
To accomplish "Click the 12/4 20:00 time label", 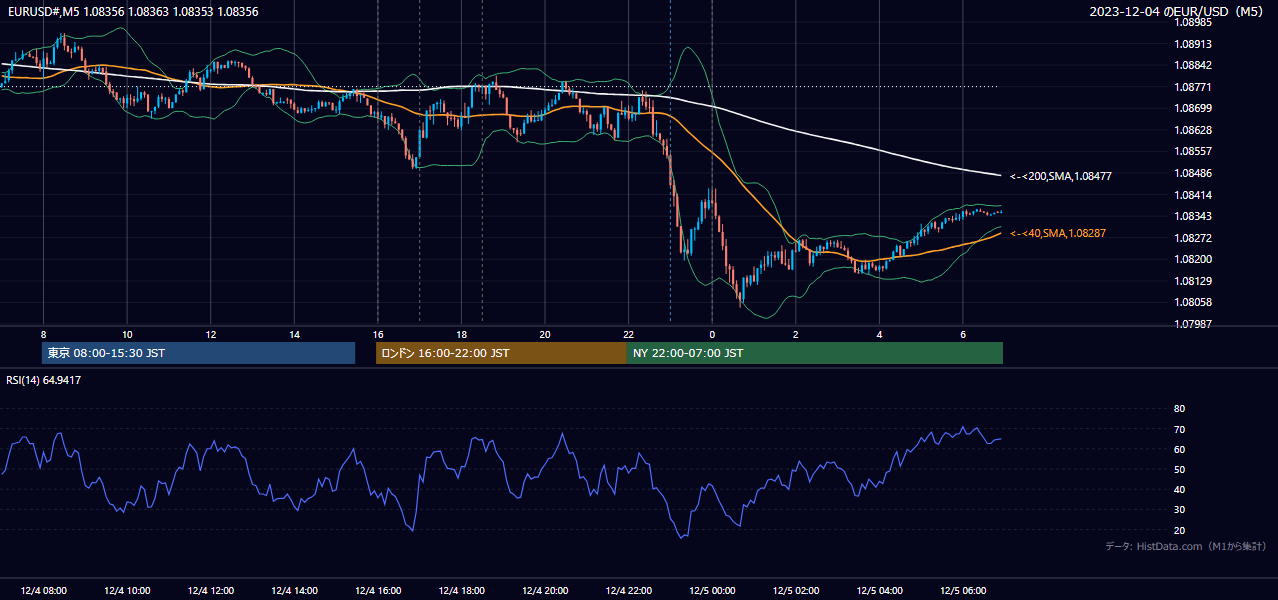I will (544, 591).
